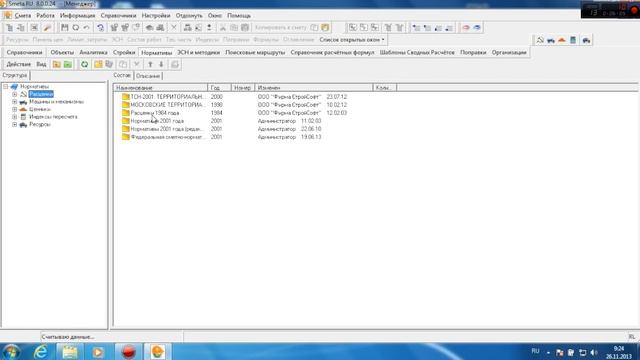The width and height of the screenshot is (640, 360).
Task: Open Windows Explorer folder on the taskbar
Action: click(70, 352)
